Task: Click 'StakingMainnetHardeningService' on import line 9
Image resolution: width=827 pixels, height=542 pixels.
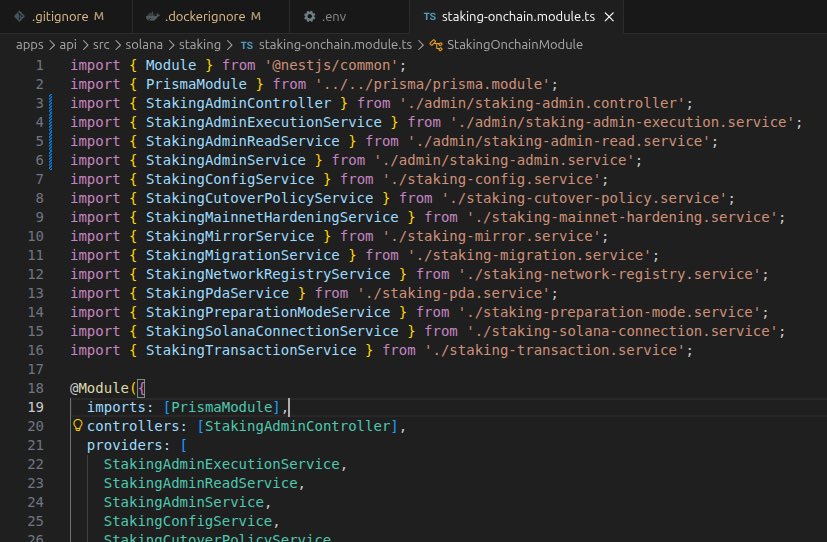Action: [x=272, y=217]
